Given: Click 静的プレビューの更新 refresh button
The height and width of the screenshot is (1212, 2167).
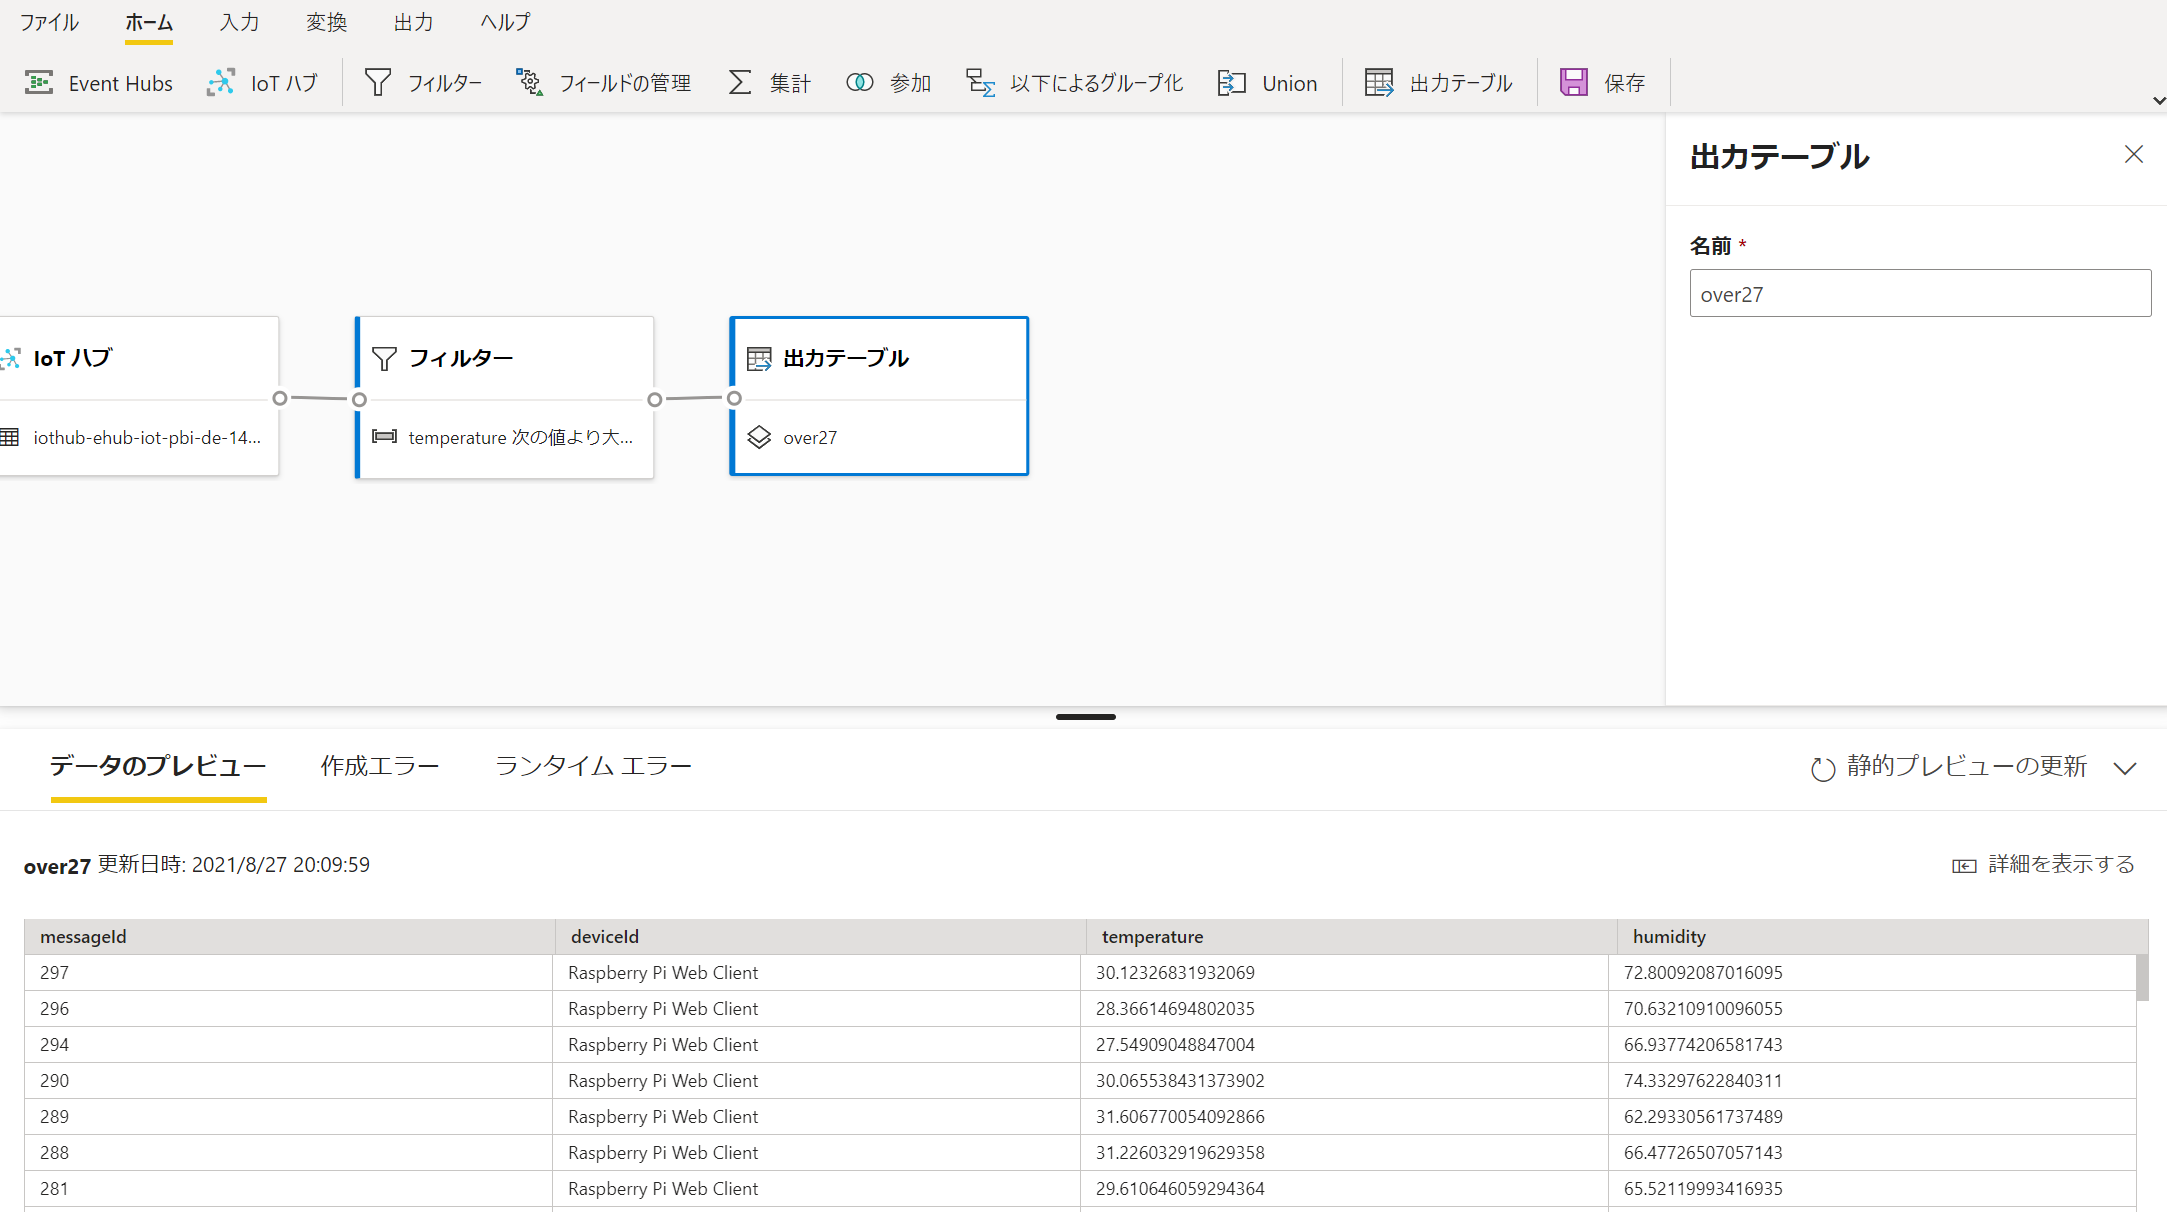Looking at the screenshot, I should pyautogui.click(x=1948, y=767).
